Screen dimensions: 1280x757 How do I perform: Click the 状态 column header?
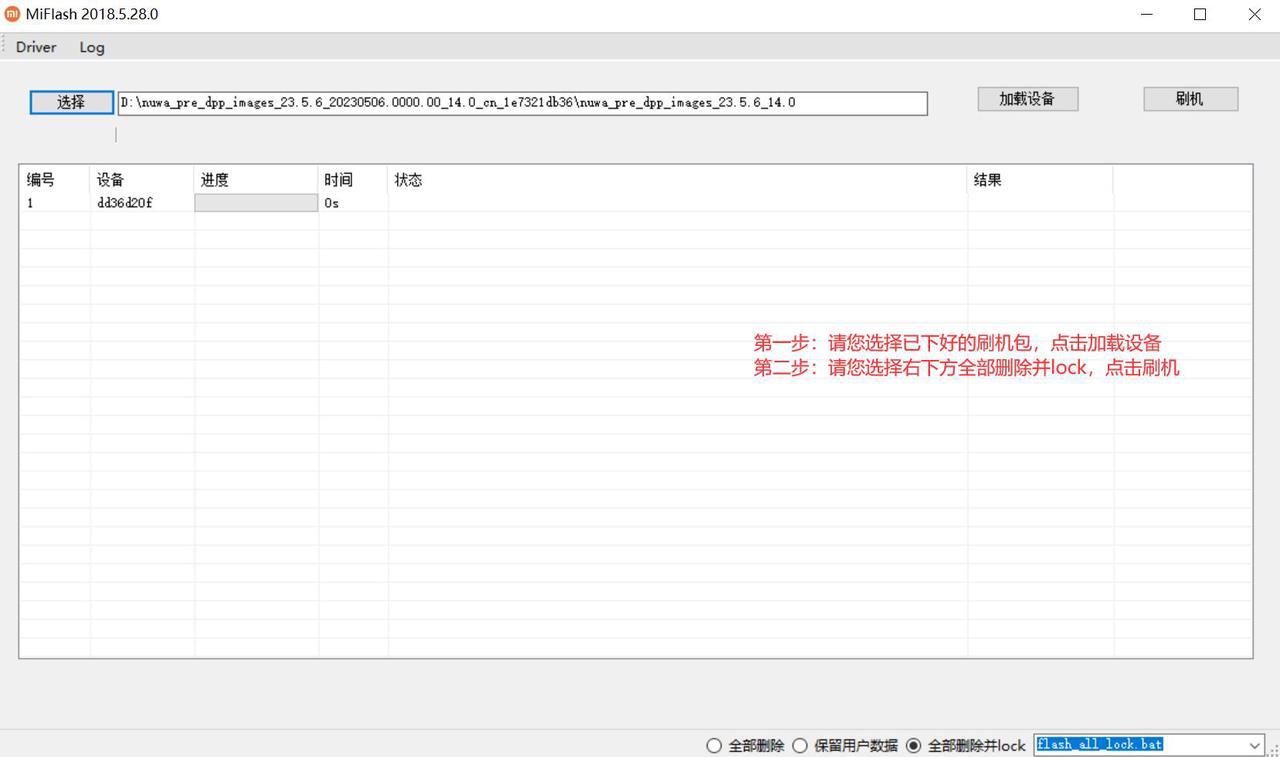tap(408, 180)
